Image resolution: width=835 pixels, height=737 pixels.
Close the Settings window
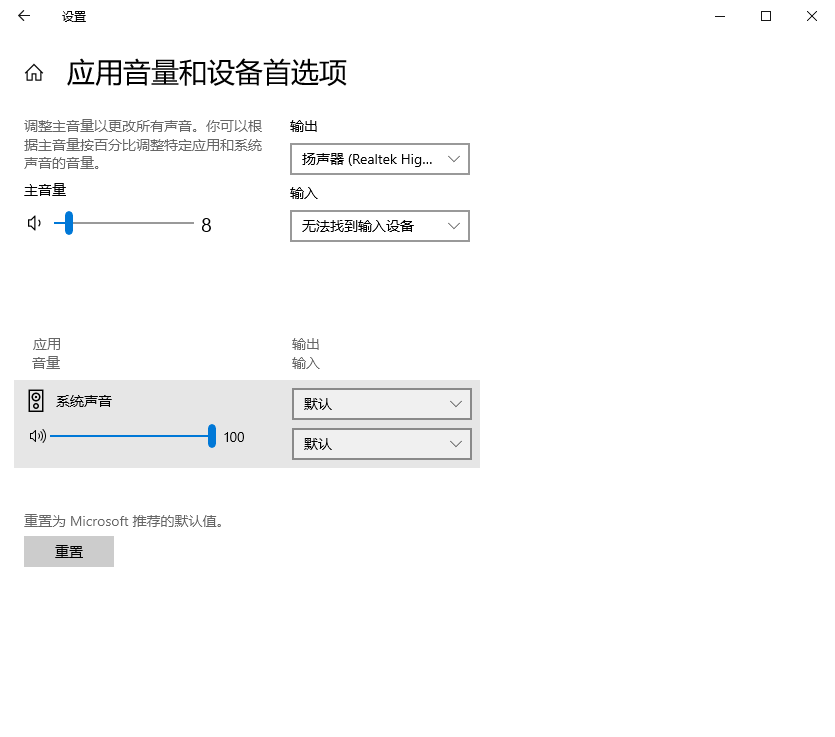pyautogui.click(x=812, y=16)
